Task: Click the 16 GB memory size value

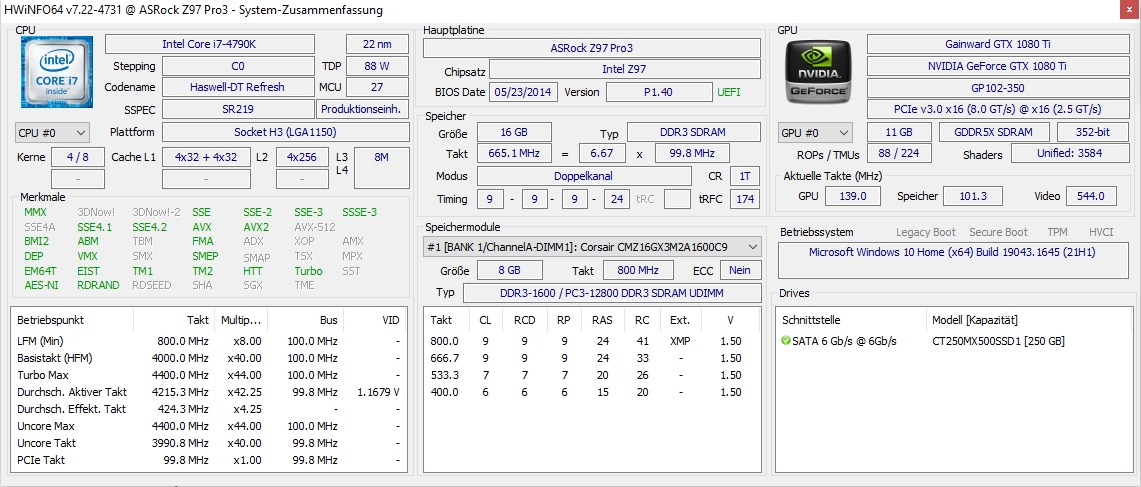Action: click(x=514, y=132)
